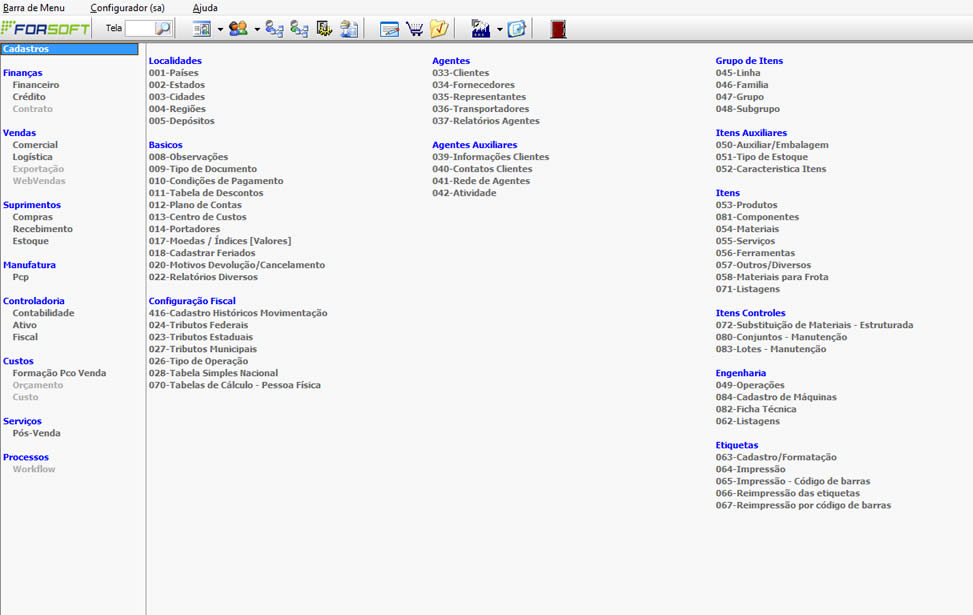The image size is (973, 615).
Task: Open 082-Ficha Técnica
Action: 756,409
